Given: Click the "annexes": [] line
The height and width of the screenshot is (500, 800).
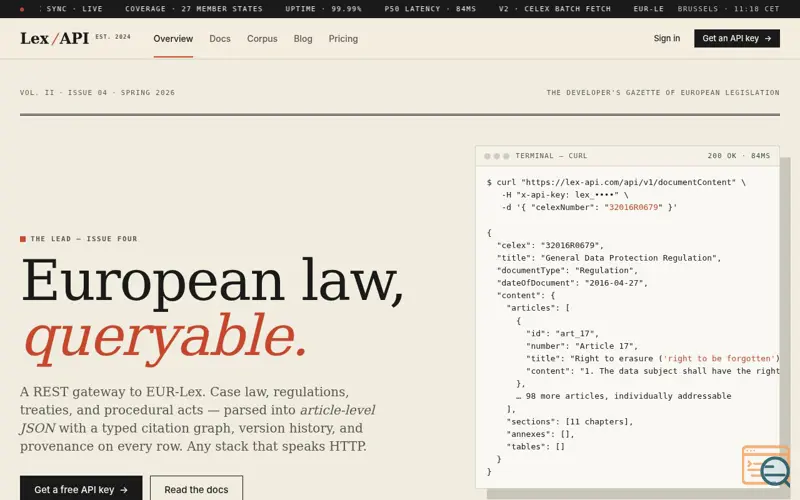Looking at the screenshot, I should pyautogui.click(x=540, y=434).
